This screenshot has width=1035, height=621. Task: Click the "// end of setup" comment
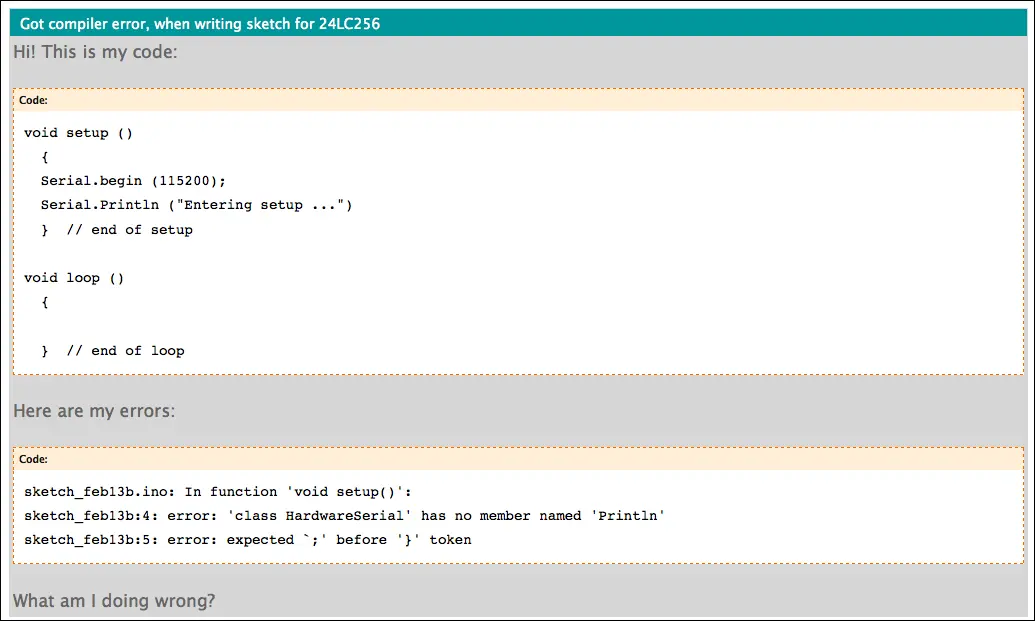click(129, 229)
